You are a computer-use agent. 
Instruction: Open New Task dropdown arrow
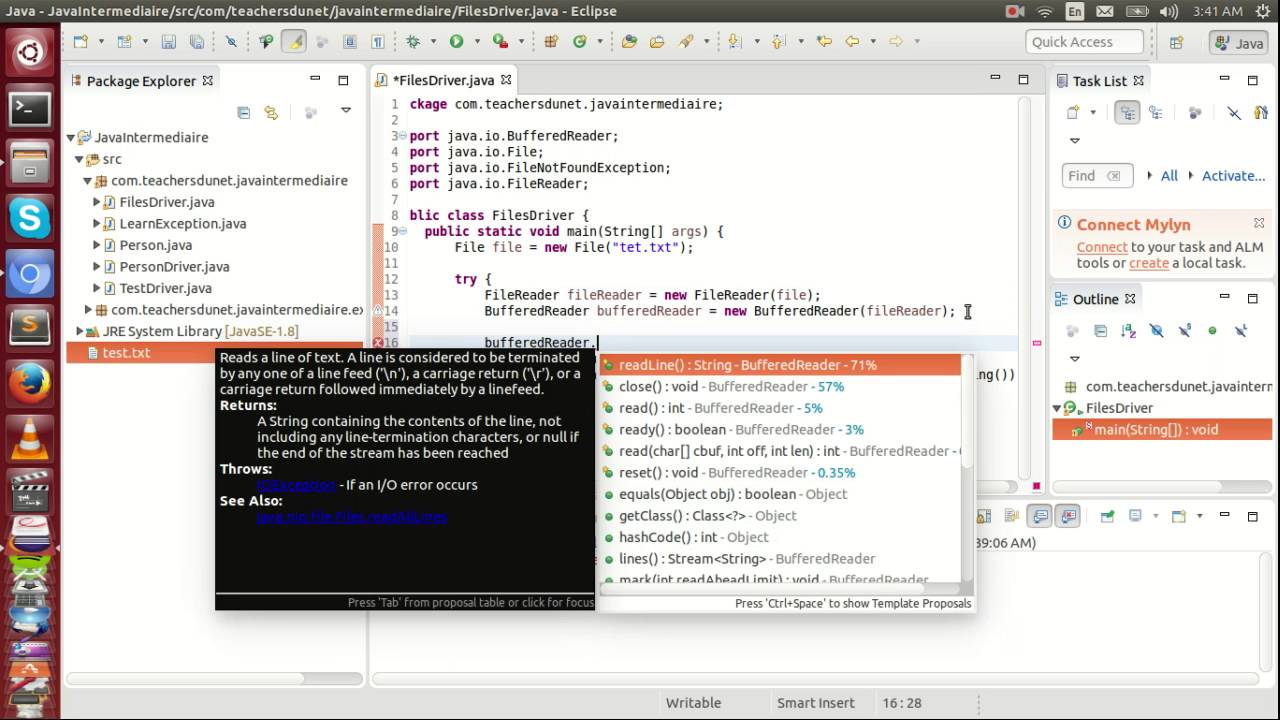pos(1093,113)
